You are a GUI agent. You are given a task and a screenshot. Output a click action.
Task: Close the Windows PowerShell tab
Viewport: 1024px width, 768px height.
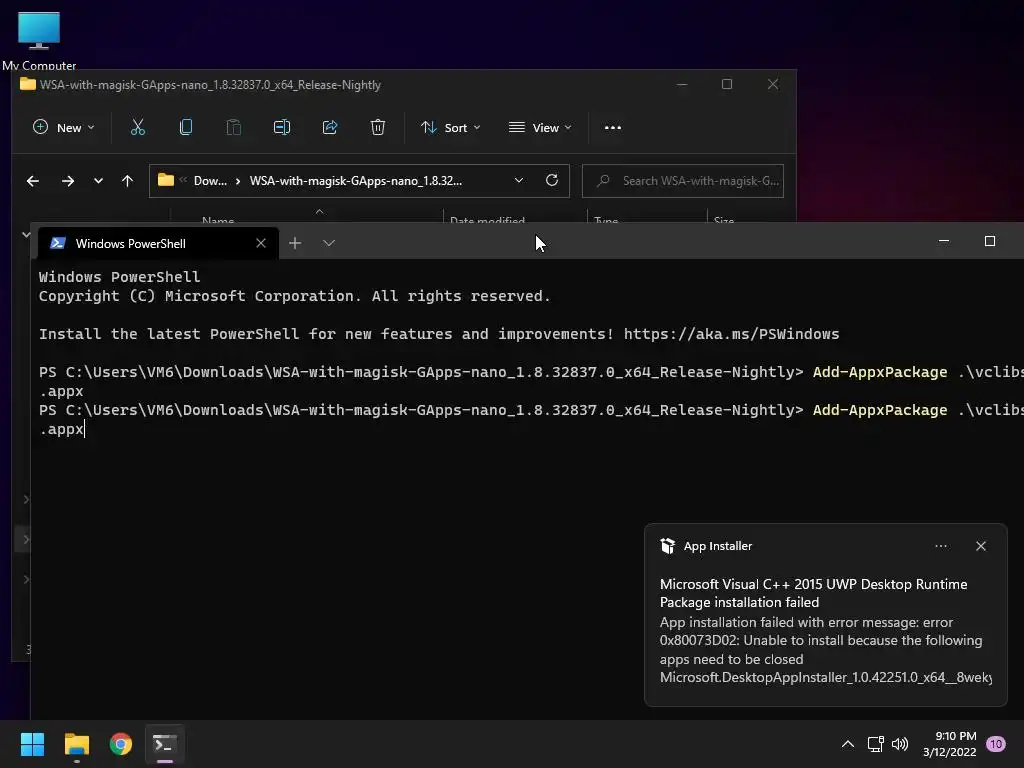(x=261, y=243)
